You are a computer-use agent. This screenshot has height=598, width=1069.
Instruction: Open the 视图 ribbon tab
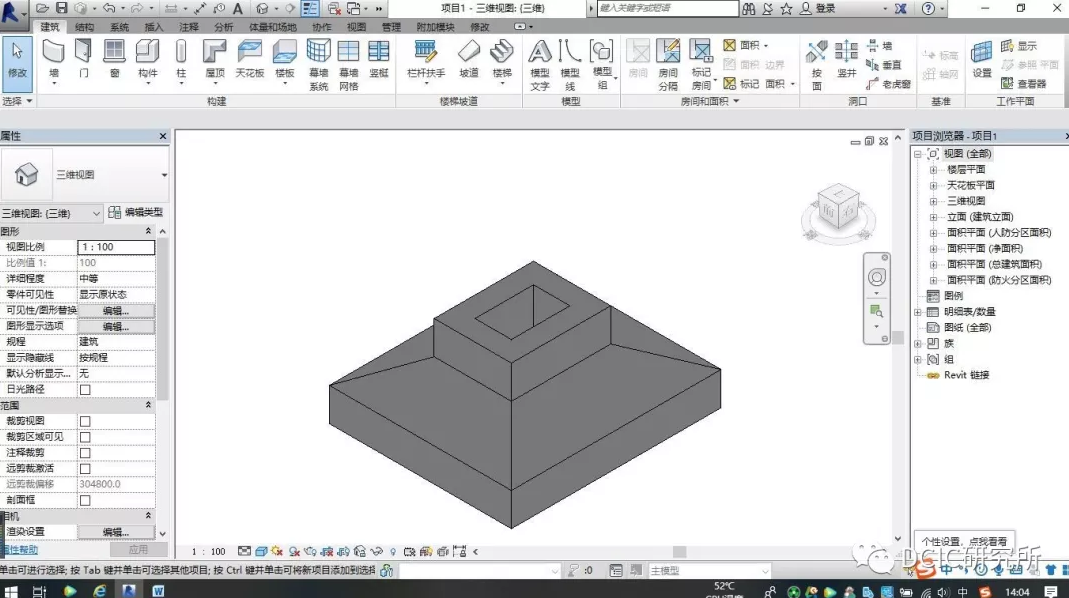click(x=356, y=27)
